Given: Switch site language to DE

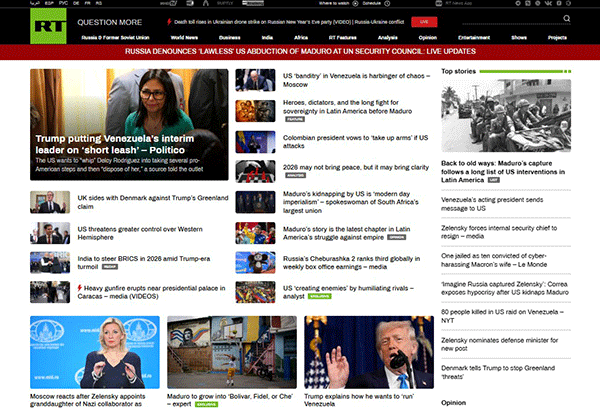Looking at the screenshot, I should pyautogui.click(x=76, y=4).
